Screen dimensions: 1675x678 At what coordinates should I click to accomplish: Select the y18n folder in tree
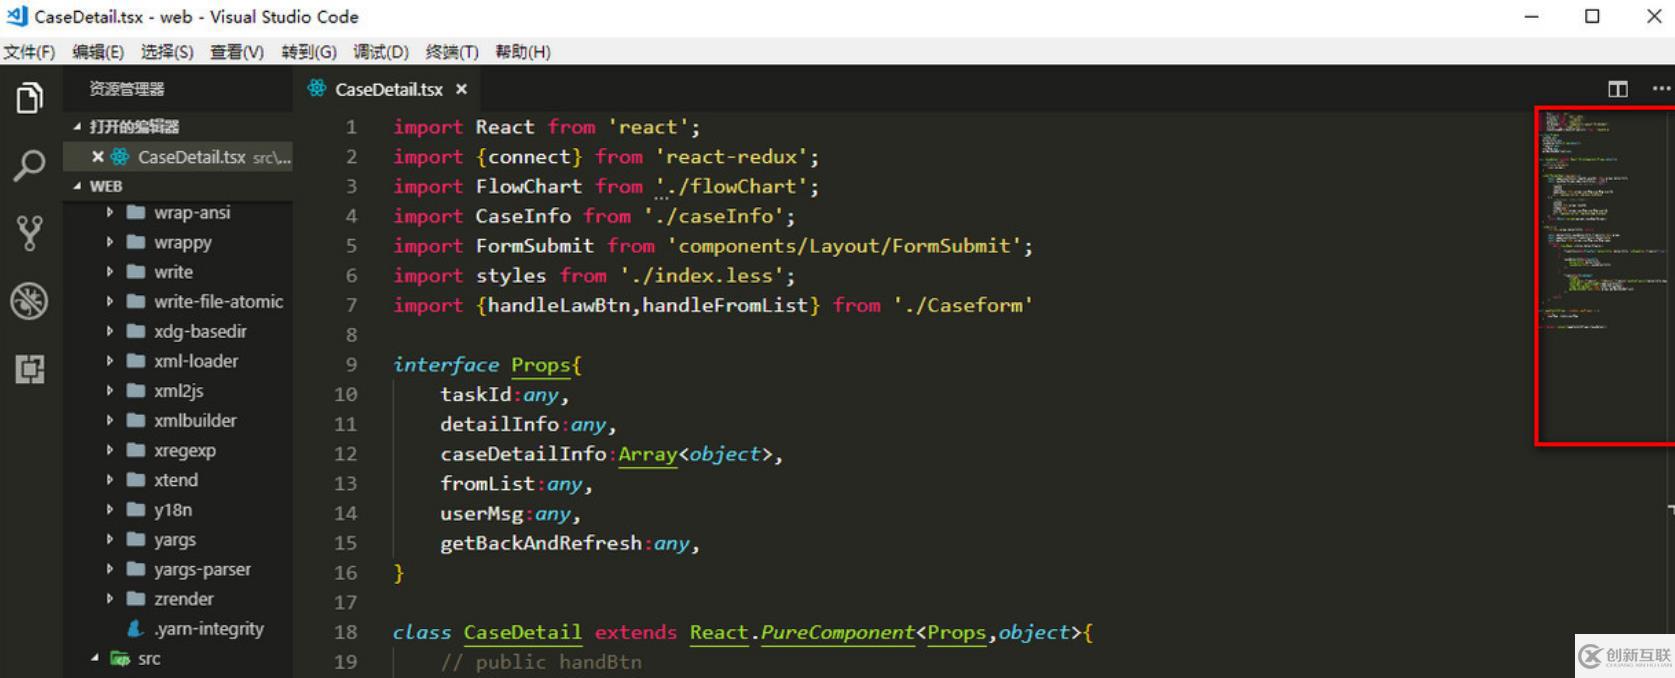[178, 510]
